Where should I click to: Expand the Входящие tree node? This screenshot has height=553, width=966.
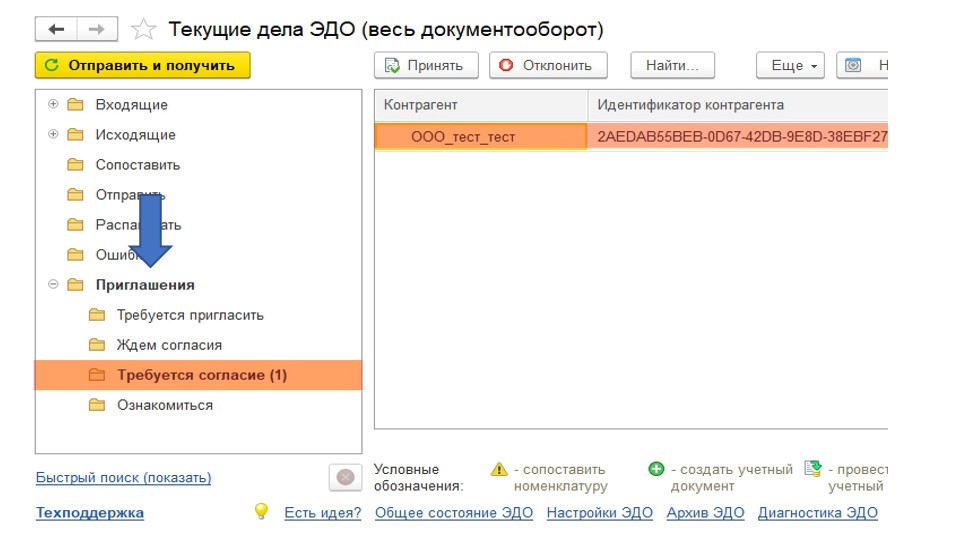click(x=53, y=104)
